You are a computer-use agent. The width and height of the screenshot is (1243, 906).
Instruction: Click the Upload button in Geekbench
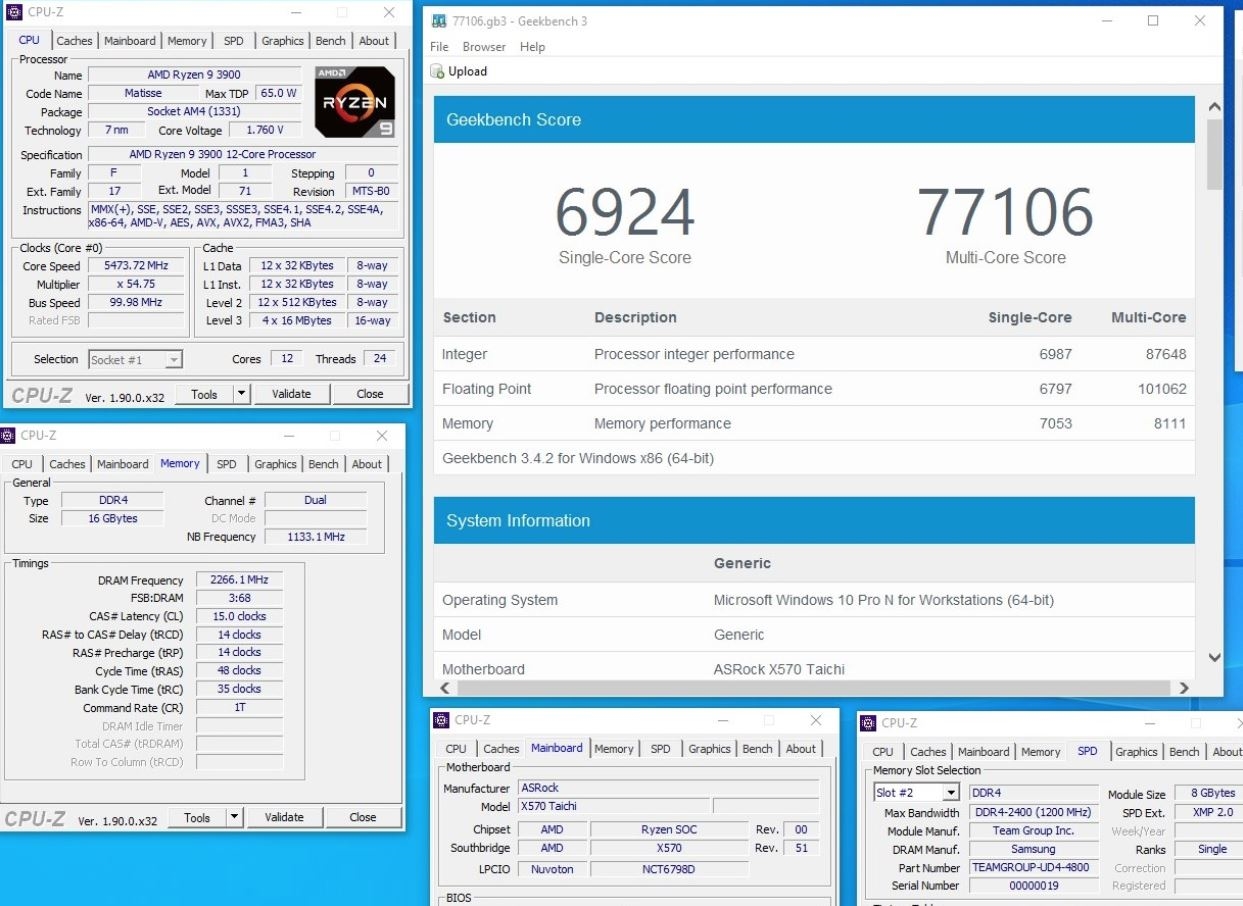pyautogui.click(x=467, y=71)
